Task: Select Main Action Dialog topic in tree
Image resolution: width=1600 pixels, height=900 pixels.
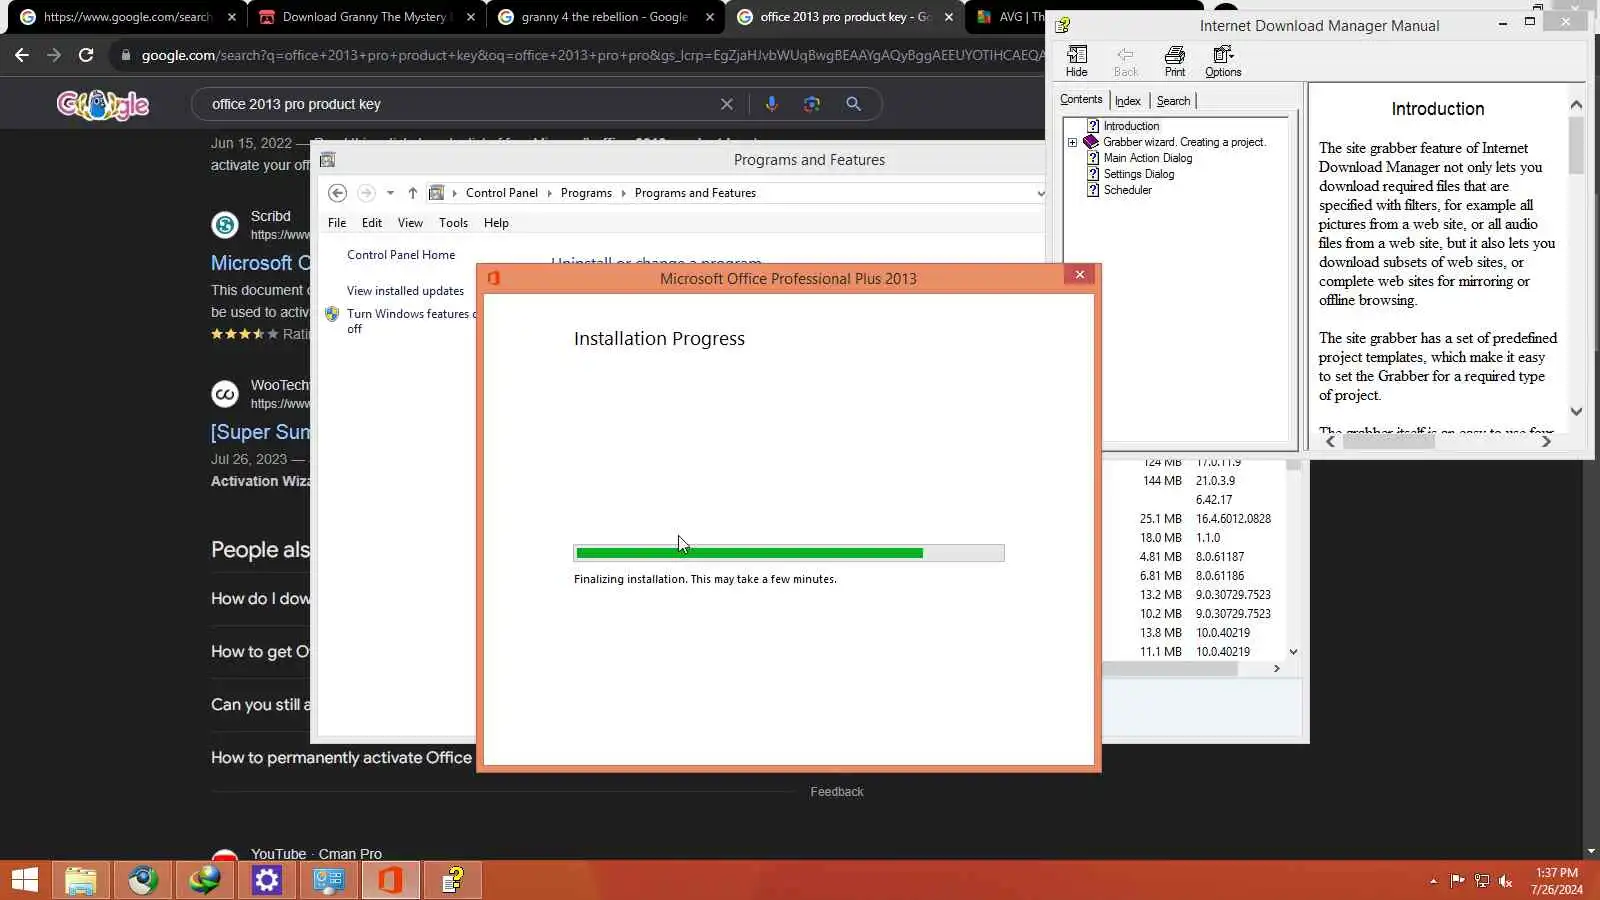Action: pos(1148,158)
